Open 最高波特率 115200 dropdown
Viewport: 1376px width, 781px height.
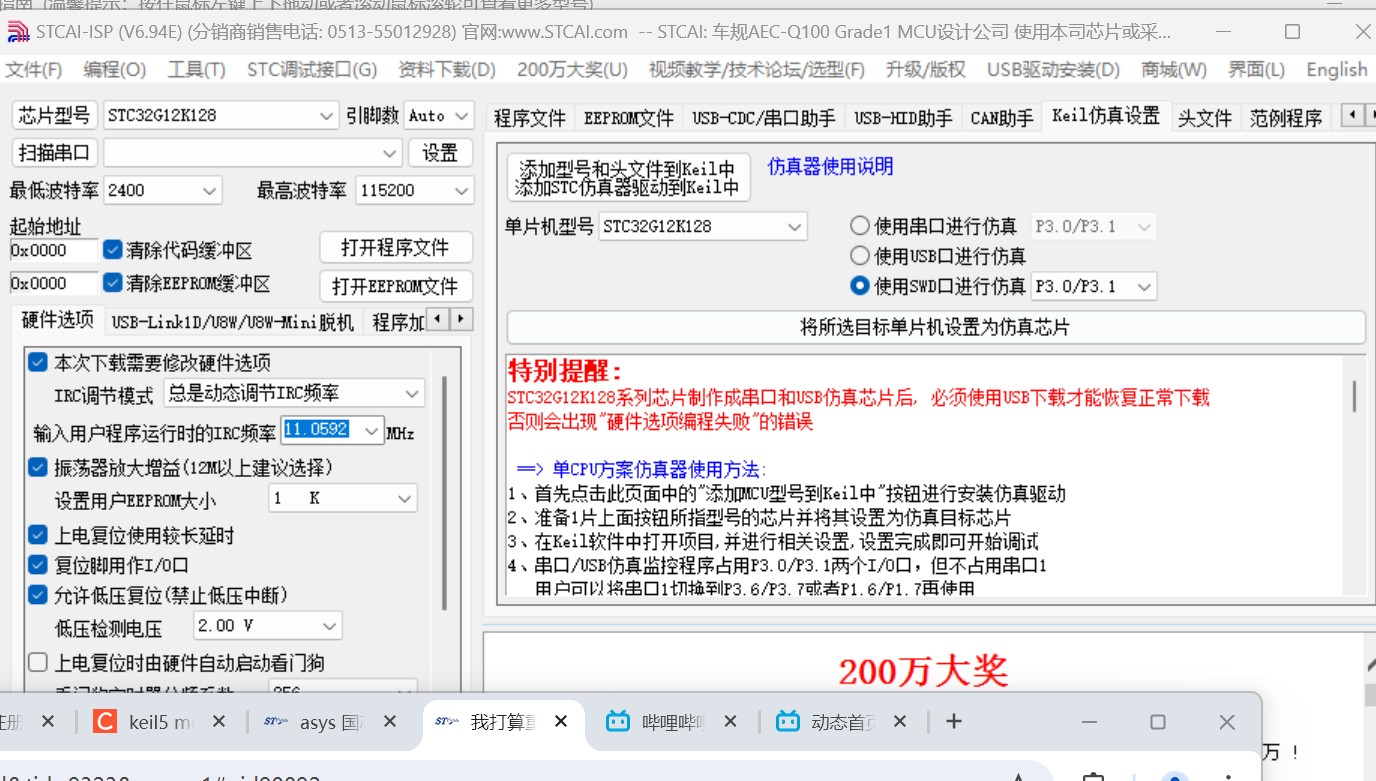tap(414, 190)
